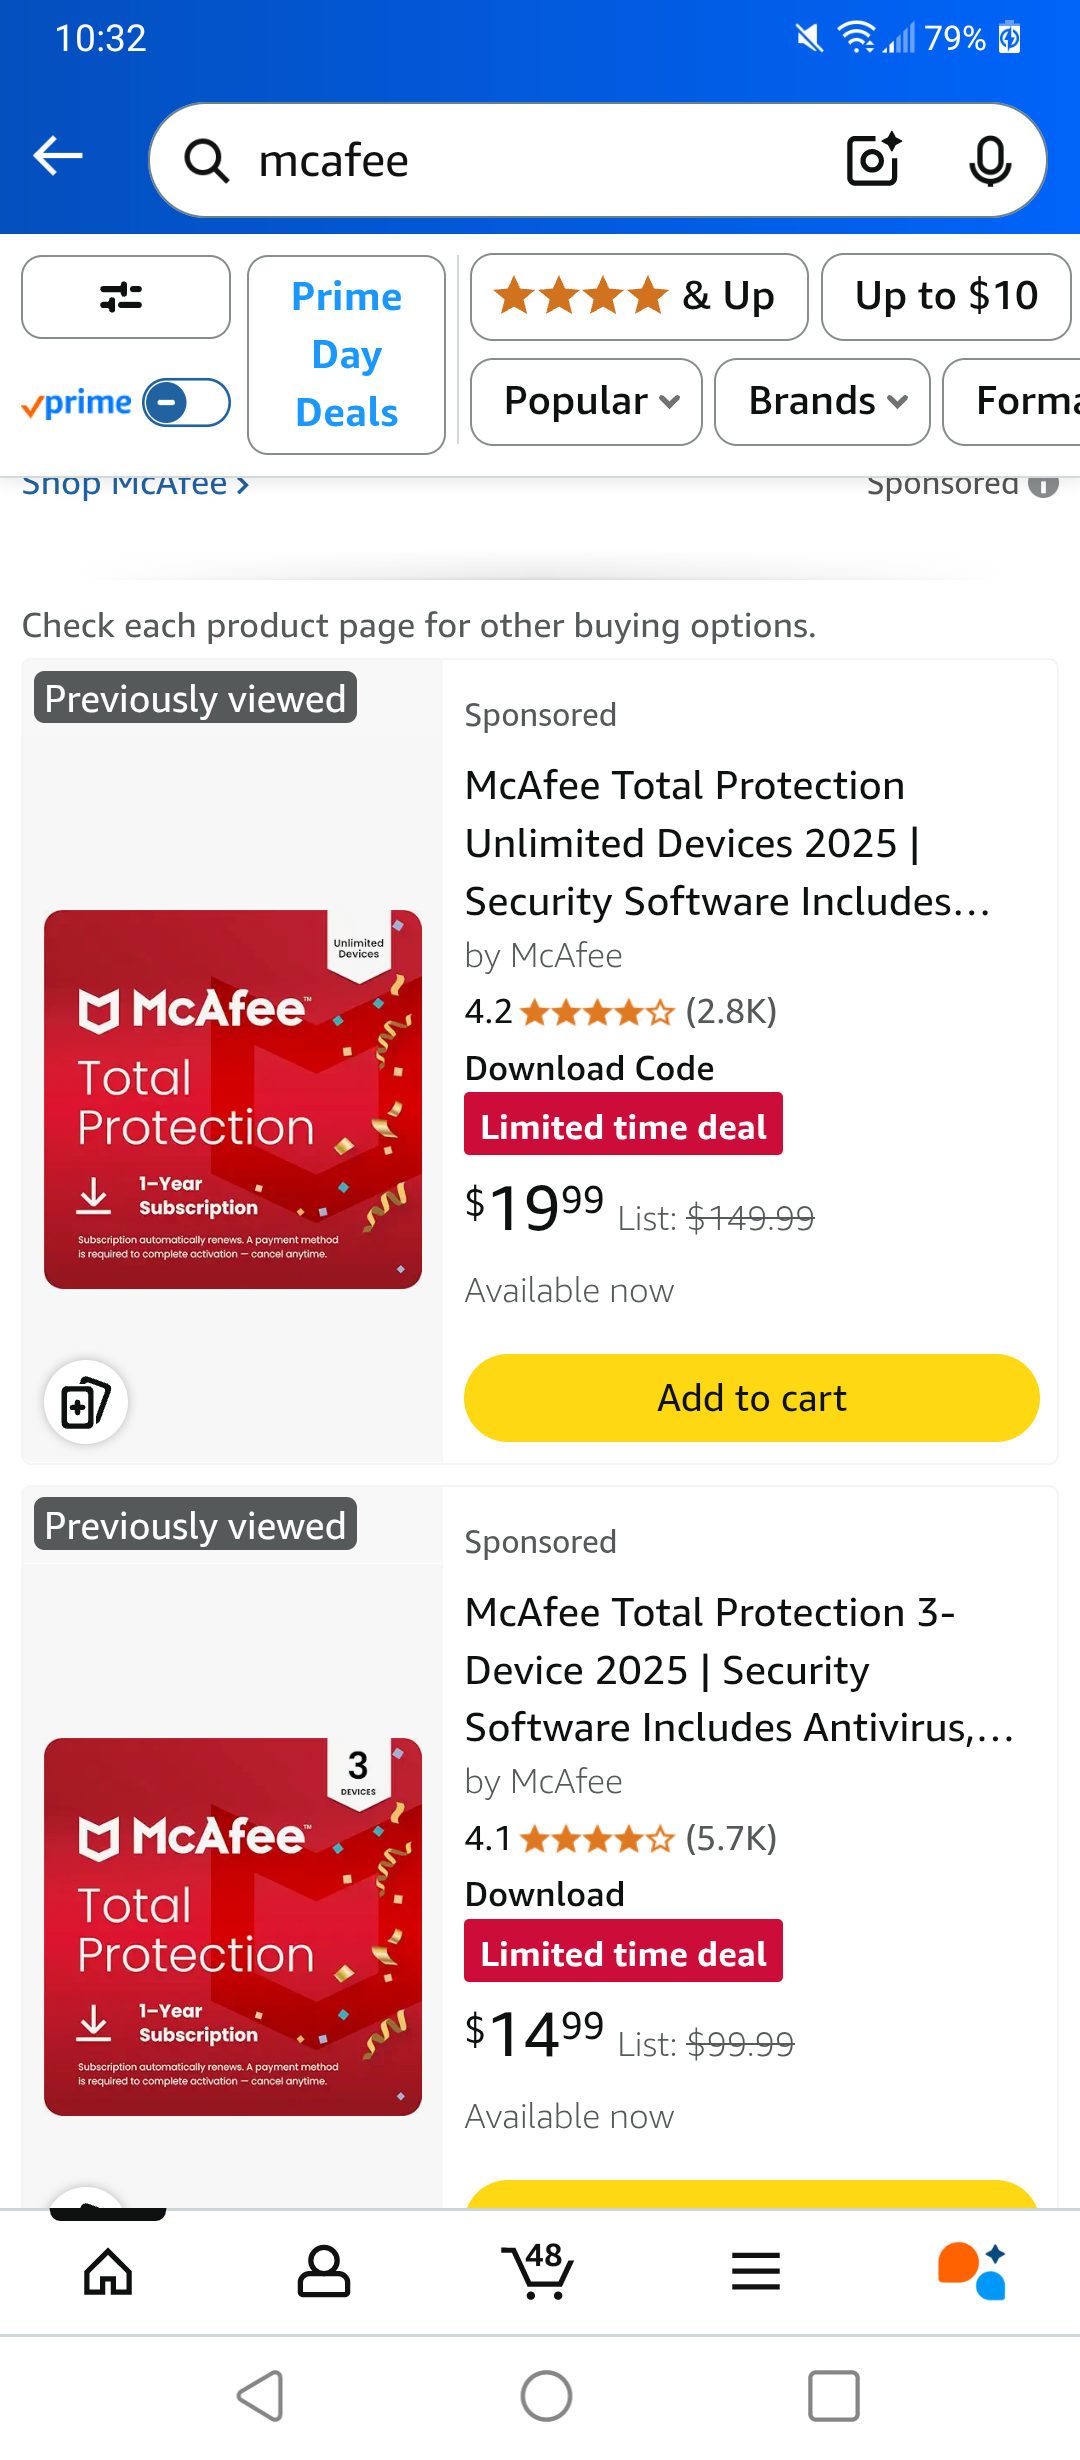Image resolution: width=1080 pixels, height=2460 pixels.
Task: Toggle the Prime filter switch
Action: (186, 403)
